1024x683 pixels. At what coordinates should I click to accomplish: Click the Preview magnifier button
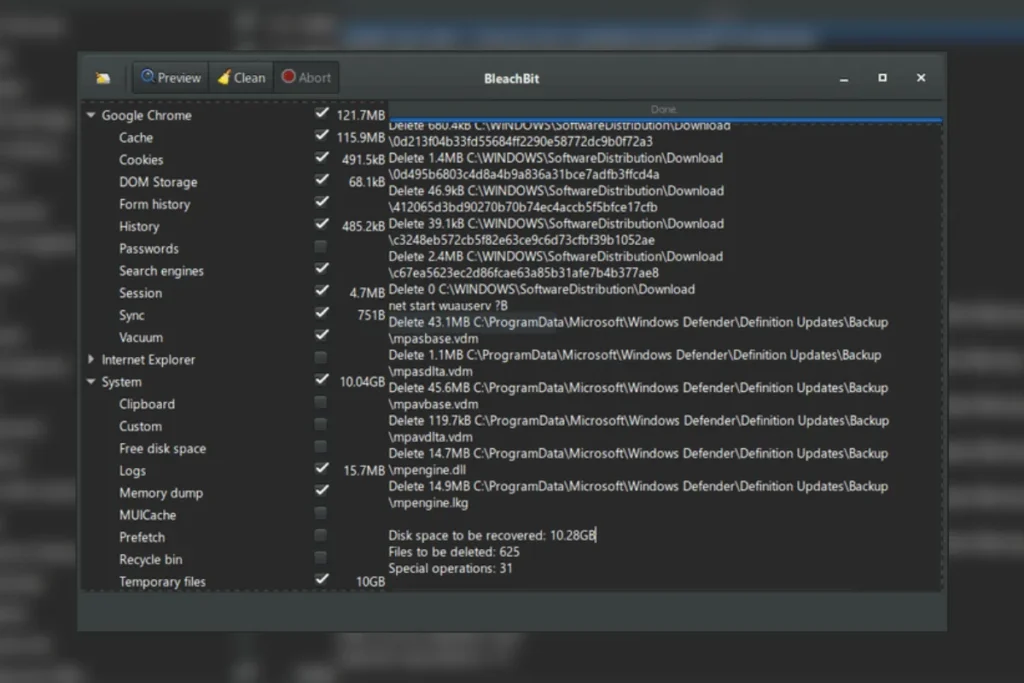(170, 78)
